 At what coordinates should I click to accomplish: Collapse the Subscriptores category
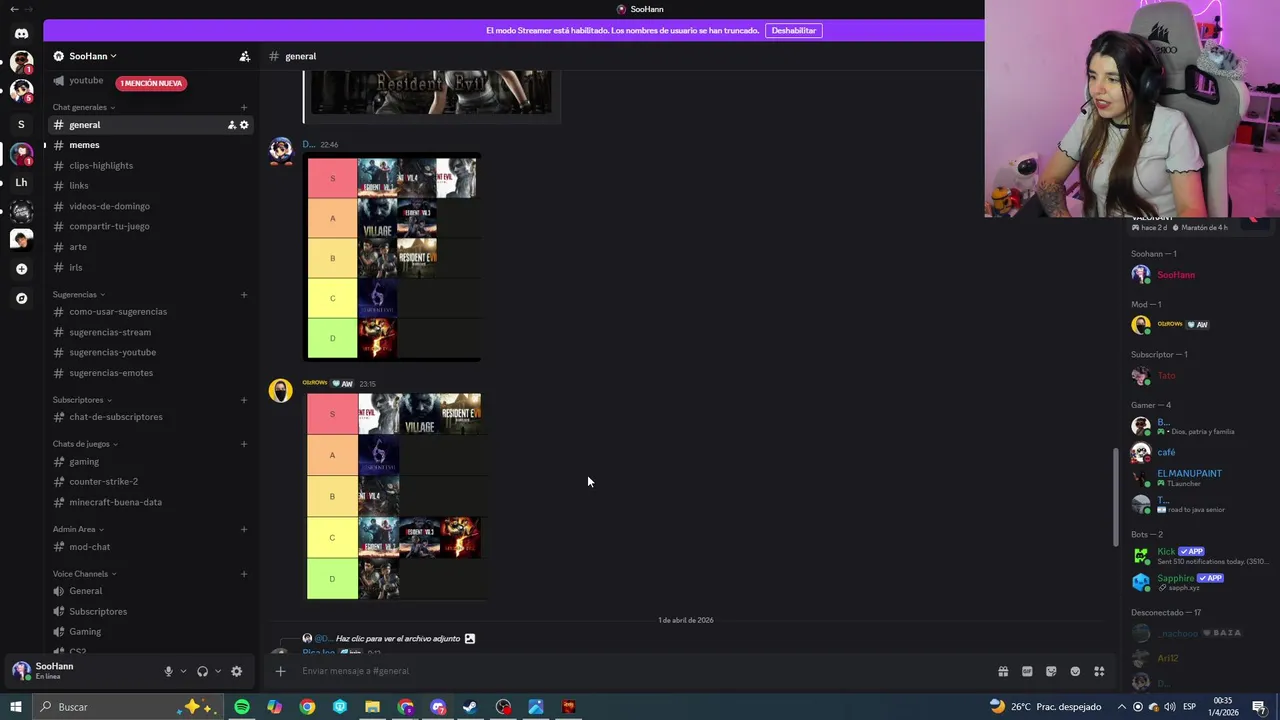click(x=82, y=400)
